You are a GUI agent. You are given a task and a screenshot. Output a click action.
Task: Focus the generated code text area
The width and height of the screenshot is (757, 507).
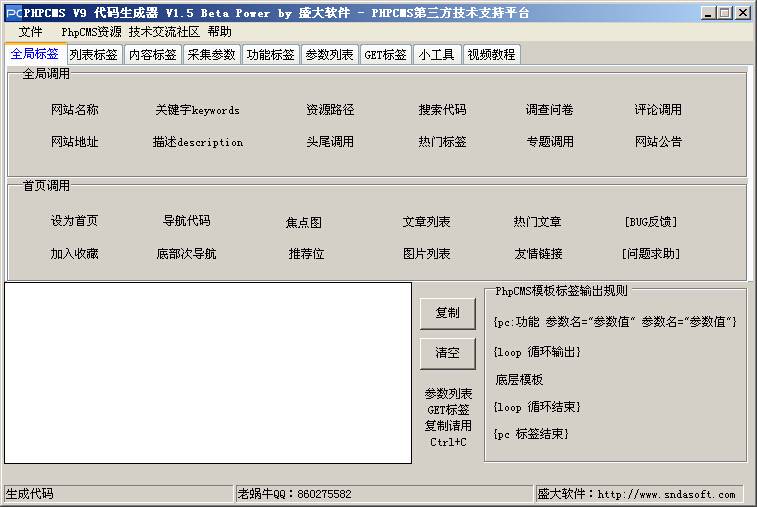click(x=208, y=373)
